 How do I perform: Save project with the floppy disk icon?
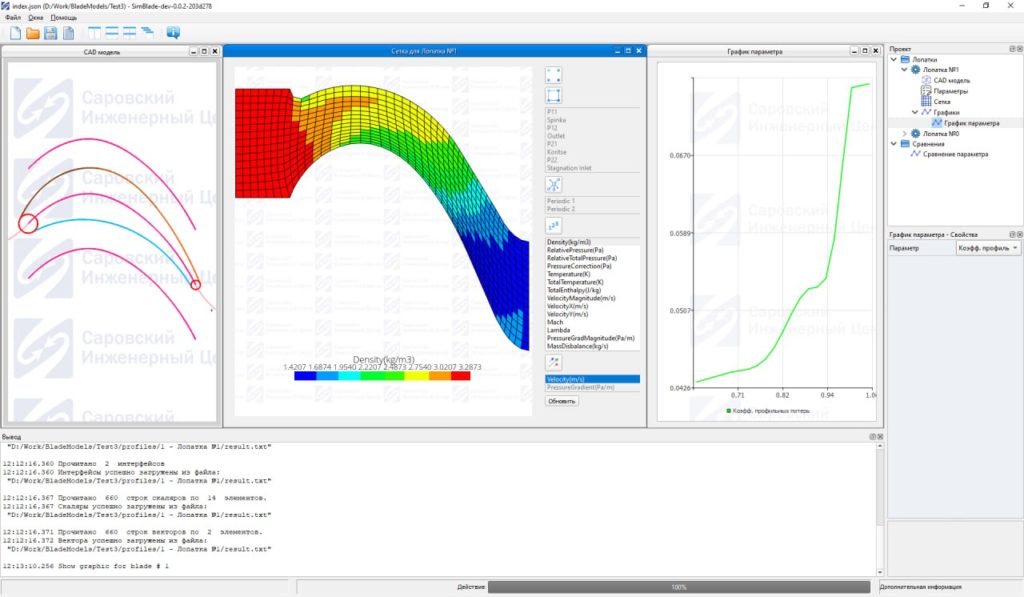click(x=50, y=33)
